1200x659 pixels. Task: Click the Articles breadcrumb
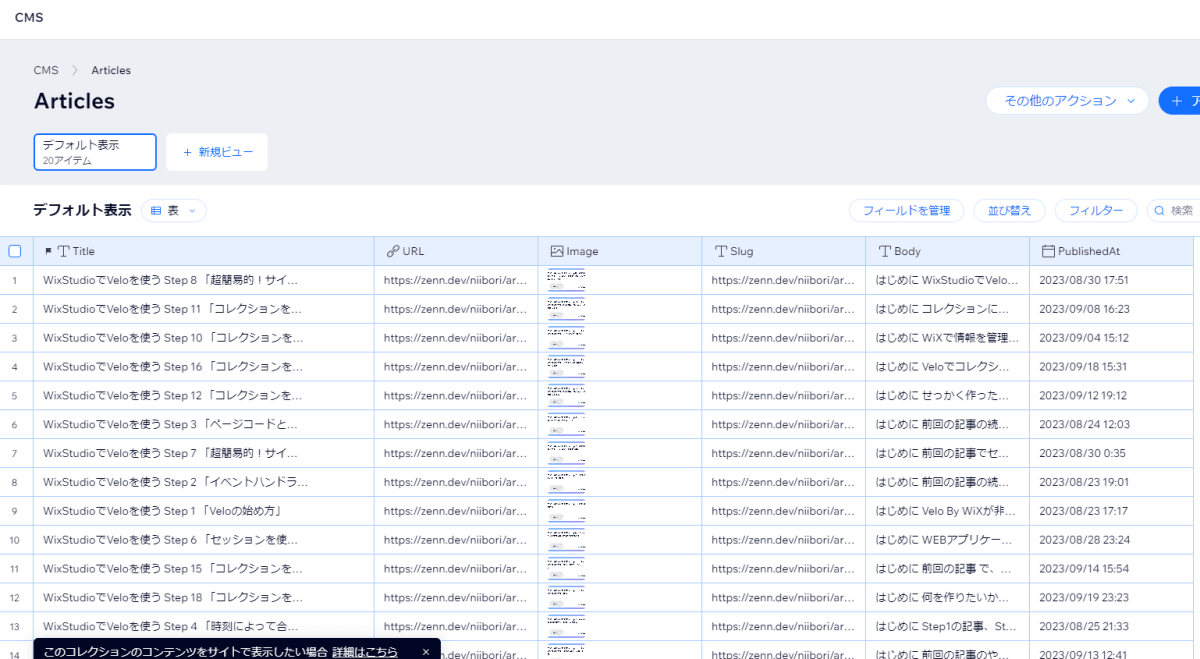point(111,70)
